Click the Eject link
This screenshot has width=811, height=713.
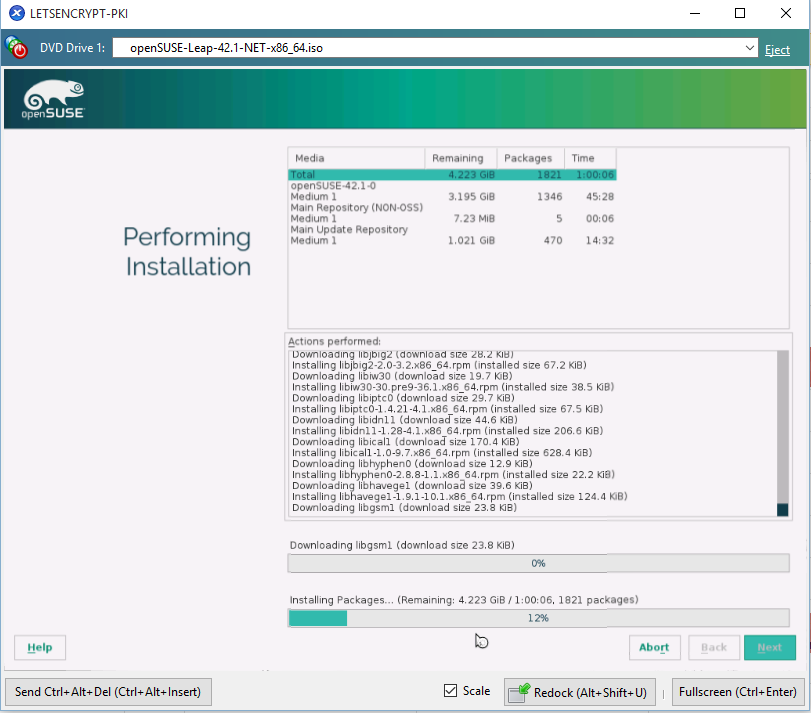pos(777,49)
